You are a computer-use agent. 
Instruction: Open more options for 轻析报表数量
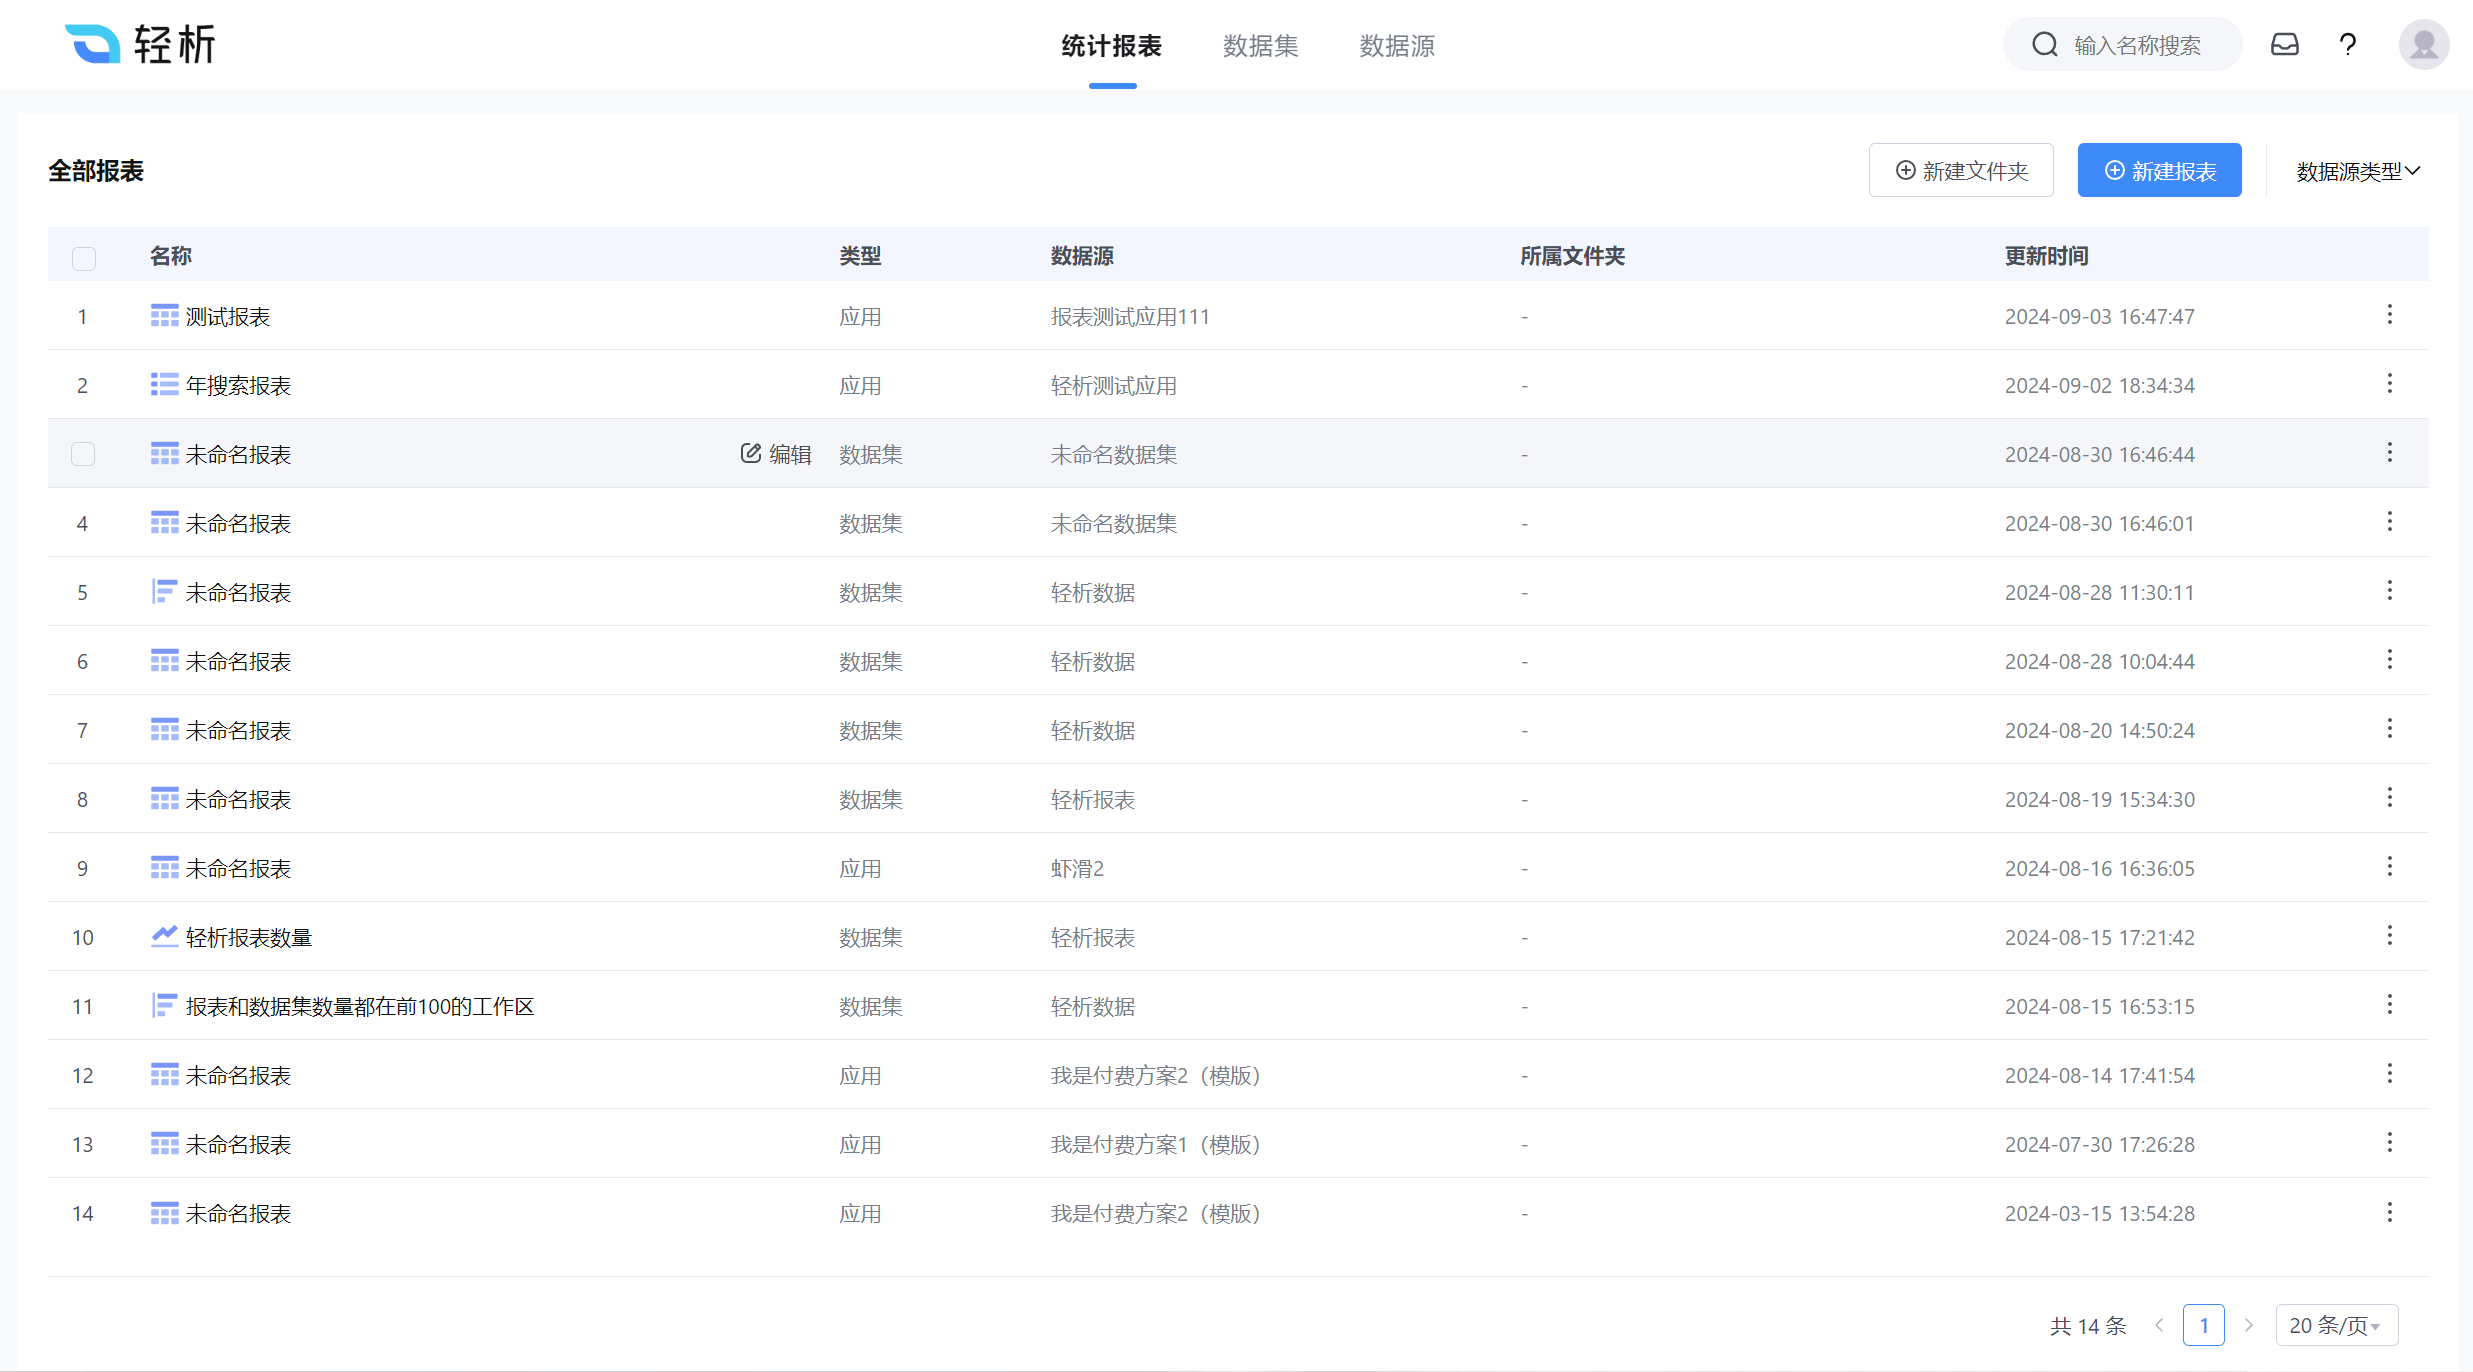[x=2390, y=936]
